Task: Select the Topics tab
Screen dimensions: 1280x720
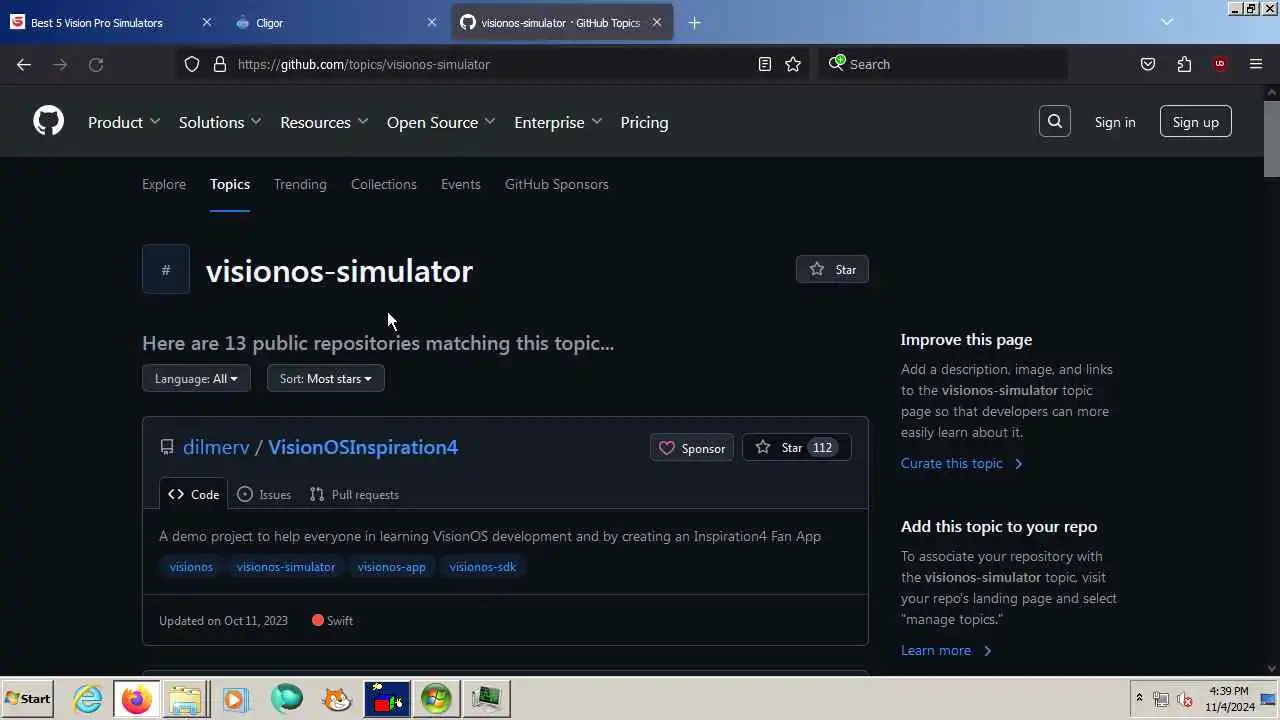Action: point(230,184)
